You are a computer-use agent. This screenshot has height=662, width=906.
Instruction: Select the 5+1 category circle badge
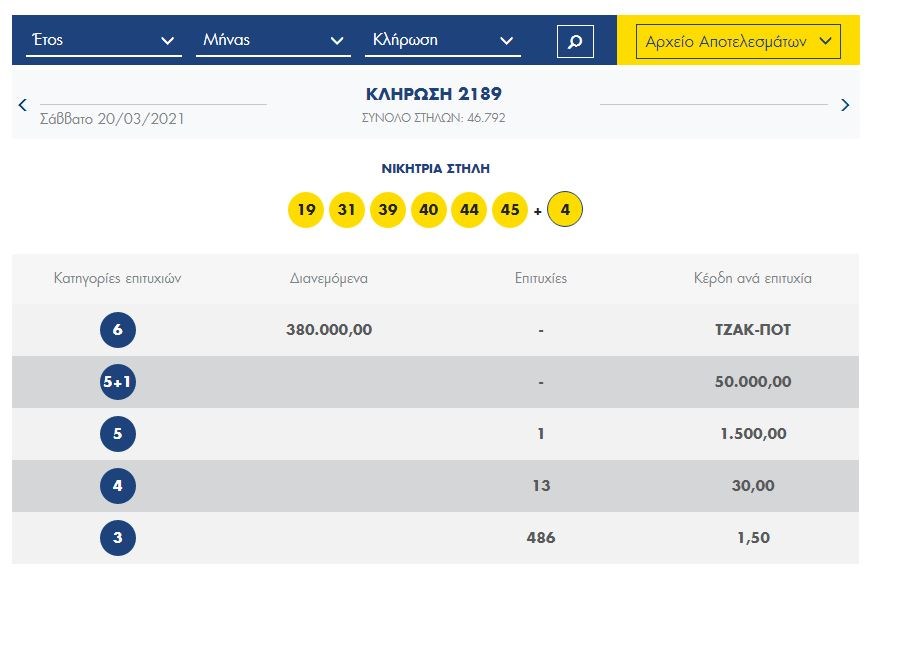(x=118, y=382)
